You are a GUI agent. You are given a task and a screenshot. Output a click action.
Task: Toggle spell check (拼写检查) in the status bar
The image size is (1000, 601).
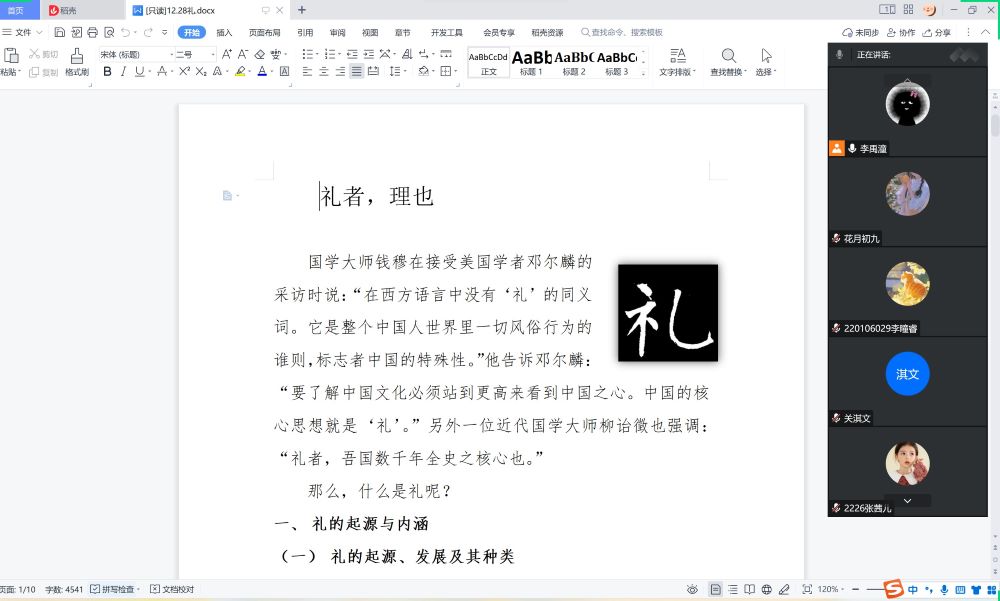[x=115, y=589]
